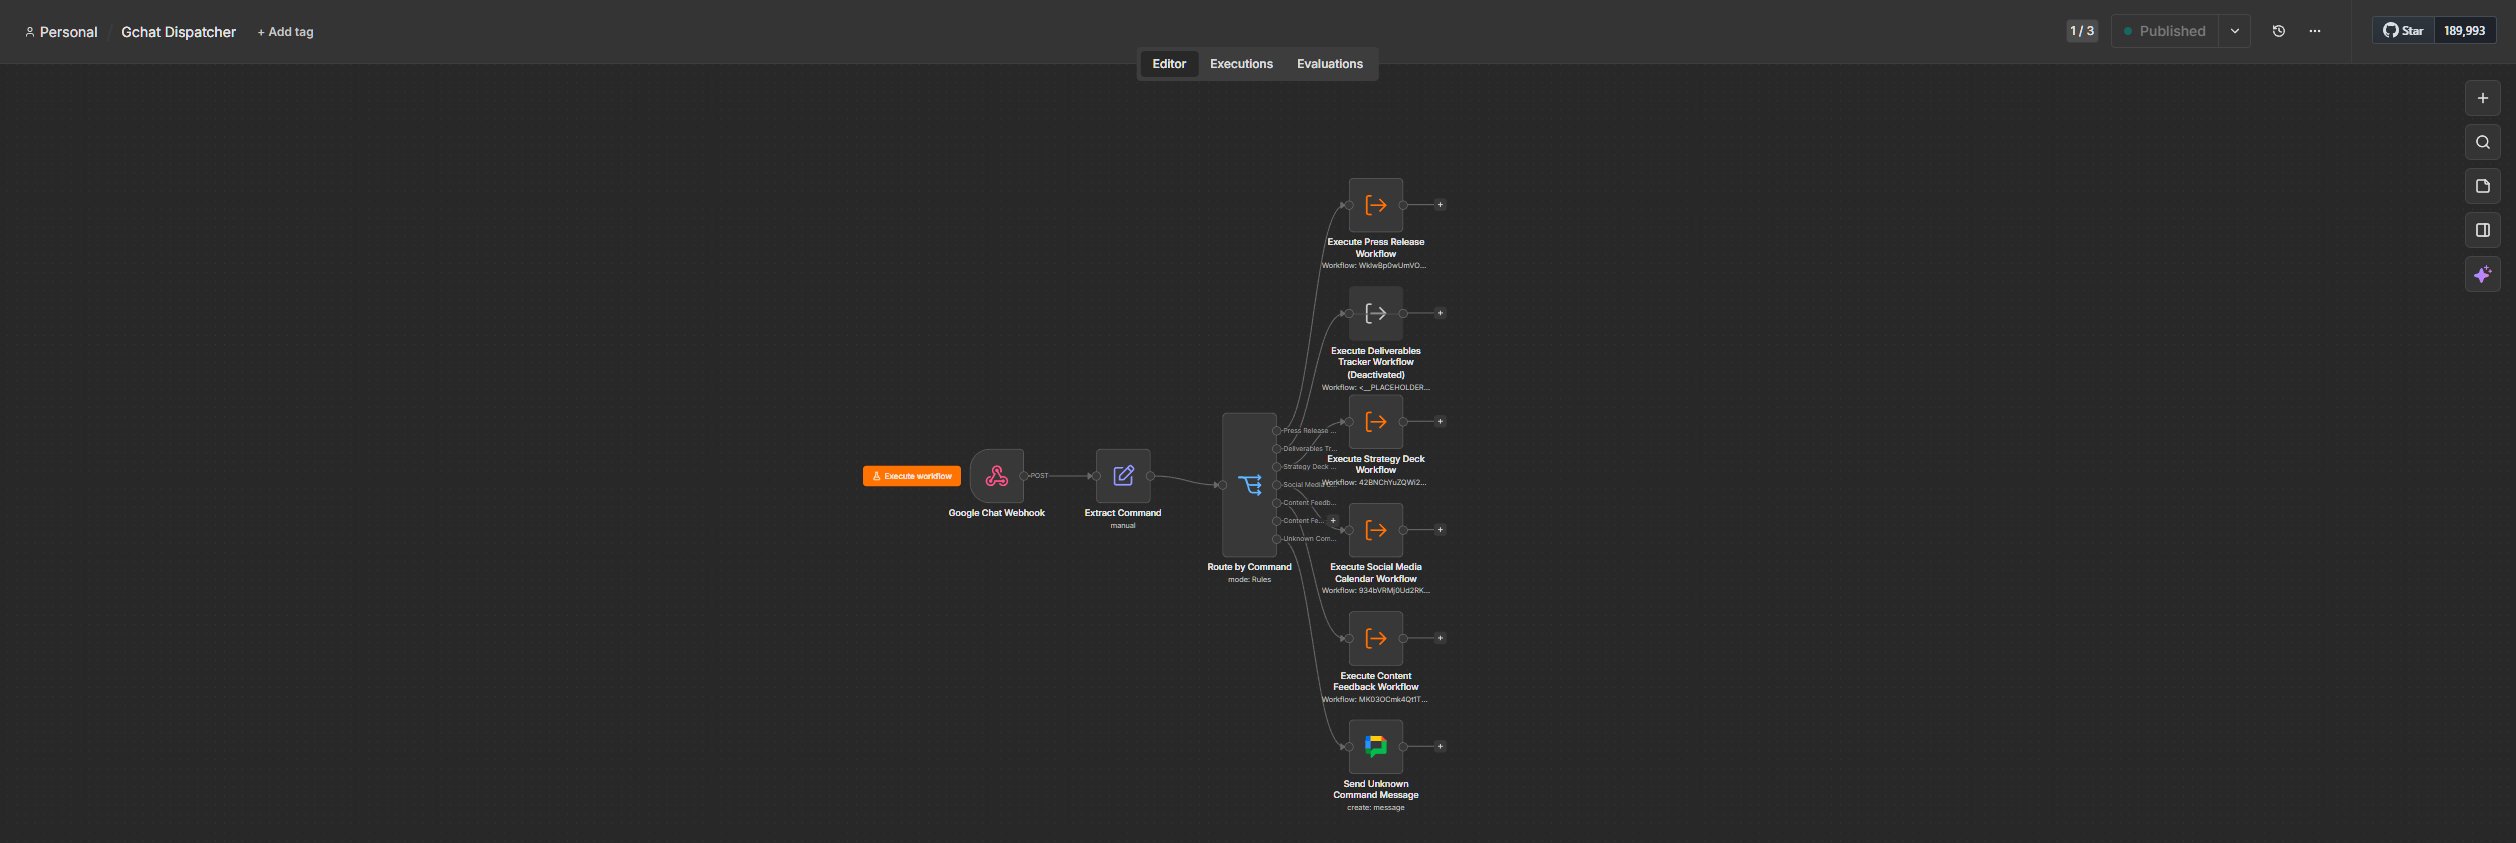Select the Execute Strategy Deck Workflow node
The width and height of the screenshot is (2516, 843).
point(1376,422)
